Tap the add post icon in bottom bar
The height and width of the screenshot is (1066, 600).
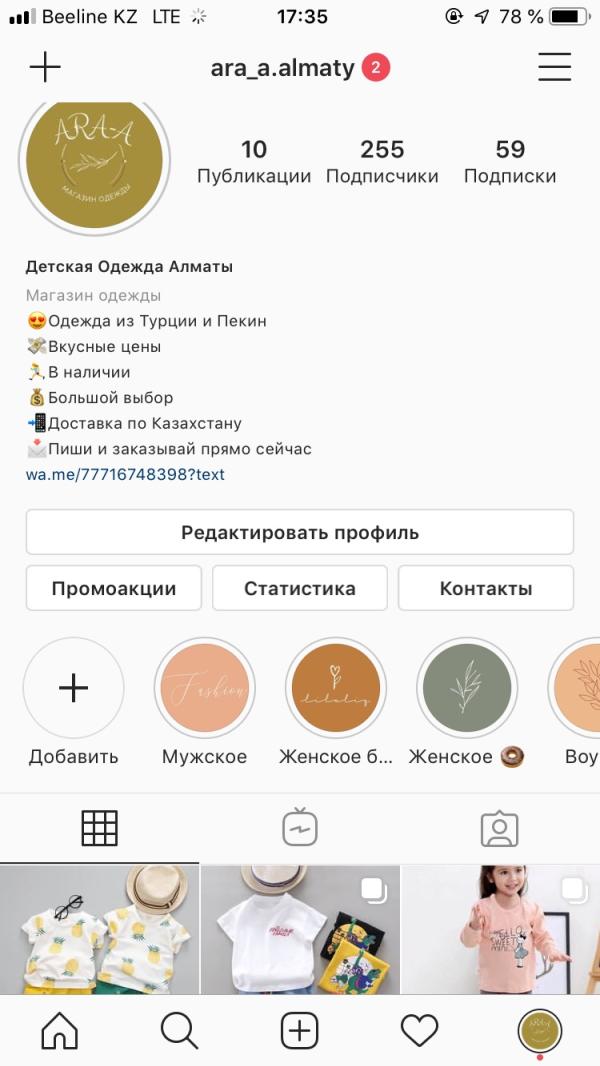click(x=299, y=1030)
